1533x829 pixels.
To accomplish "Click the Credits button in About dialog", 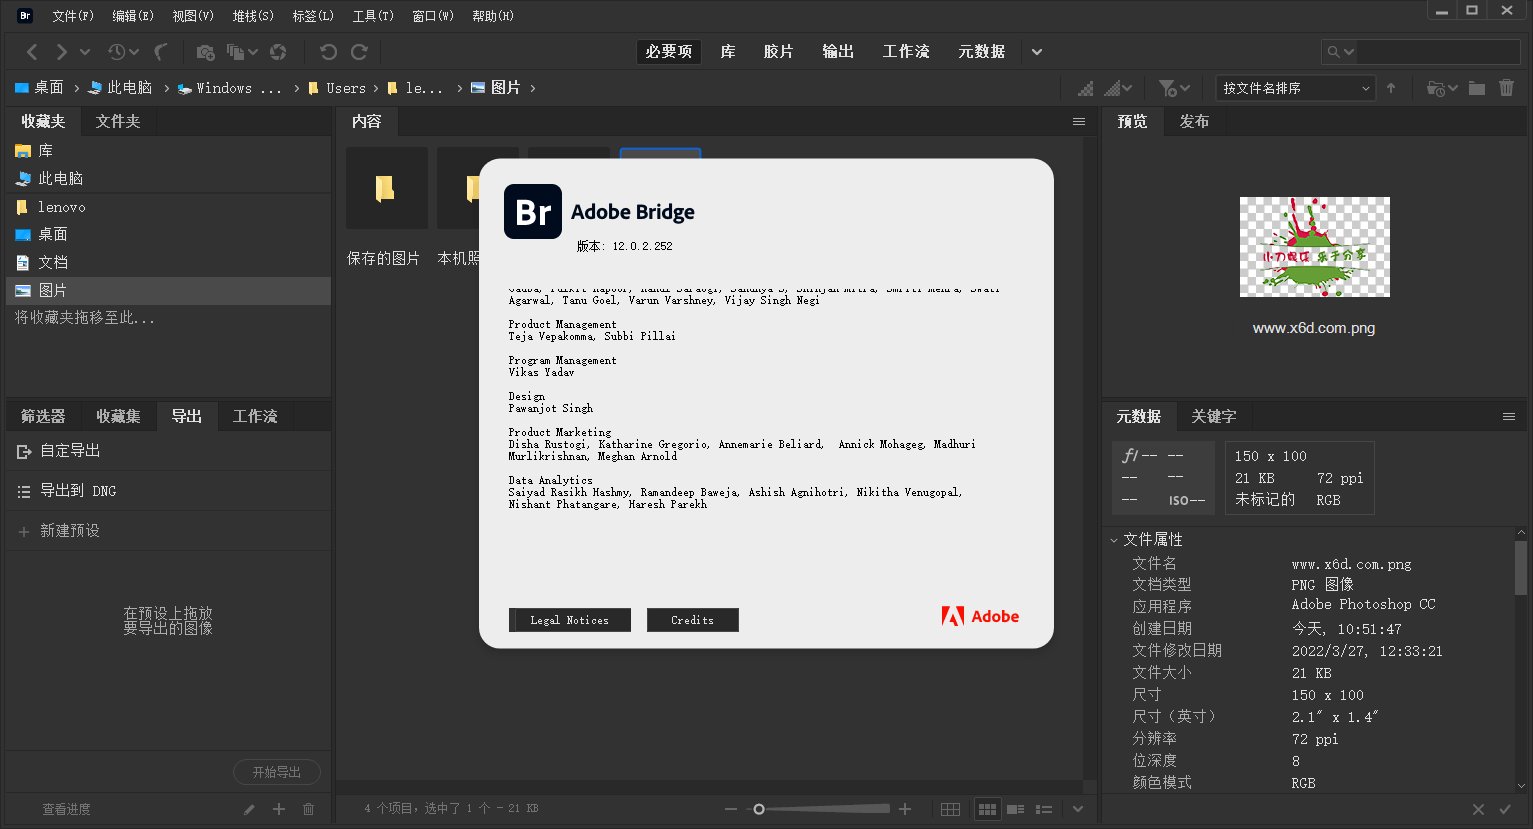I will click(693, 620).
